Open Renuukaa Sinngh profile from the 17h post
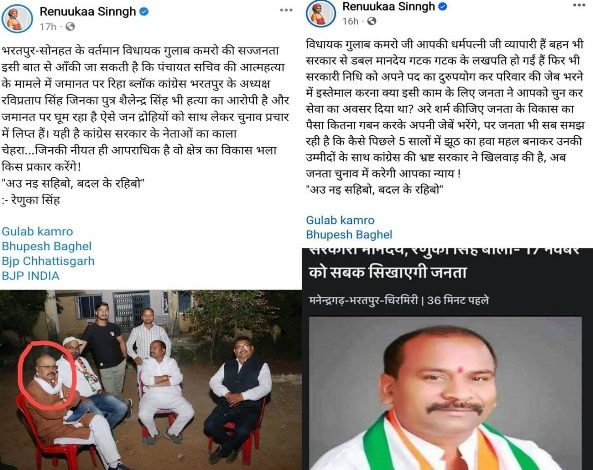This screenshot has width=593, height=470. (88, 12)
